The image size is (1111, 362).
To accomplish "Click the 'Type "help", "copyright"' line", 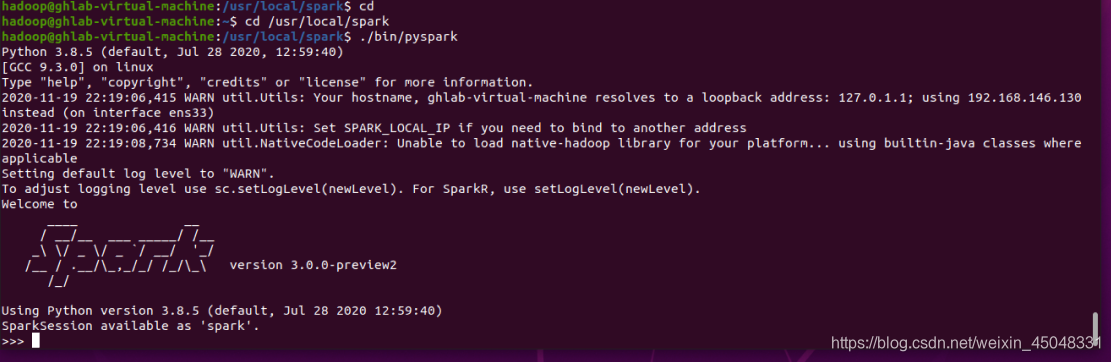I will tap(268, 82).
